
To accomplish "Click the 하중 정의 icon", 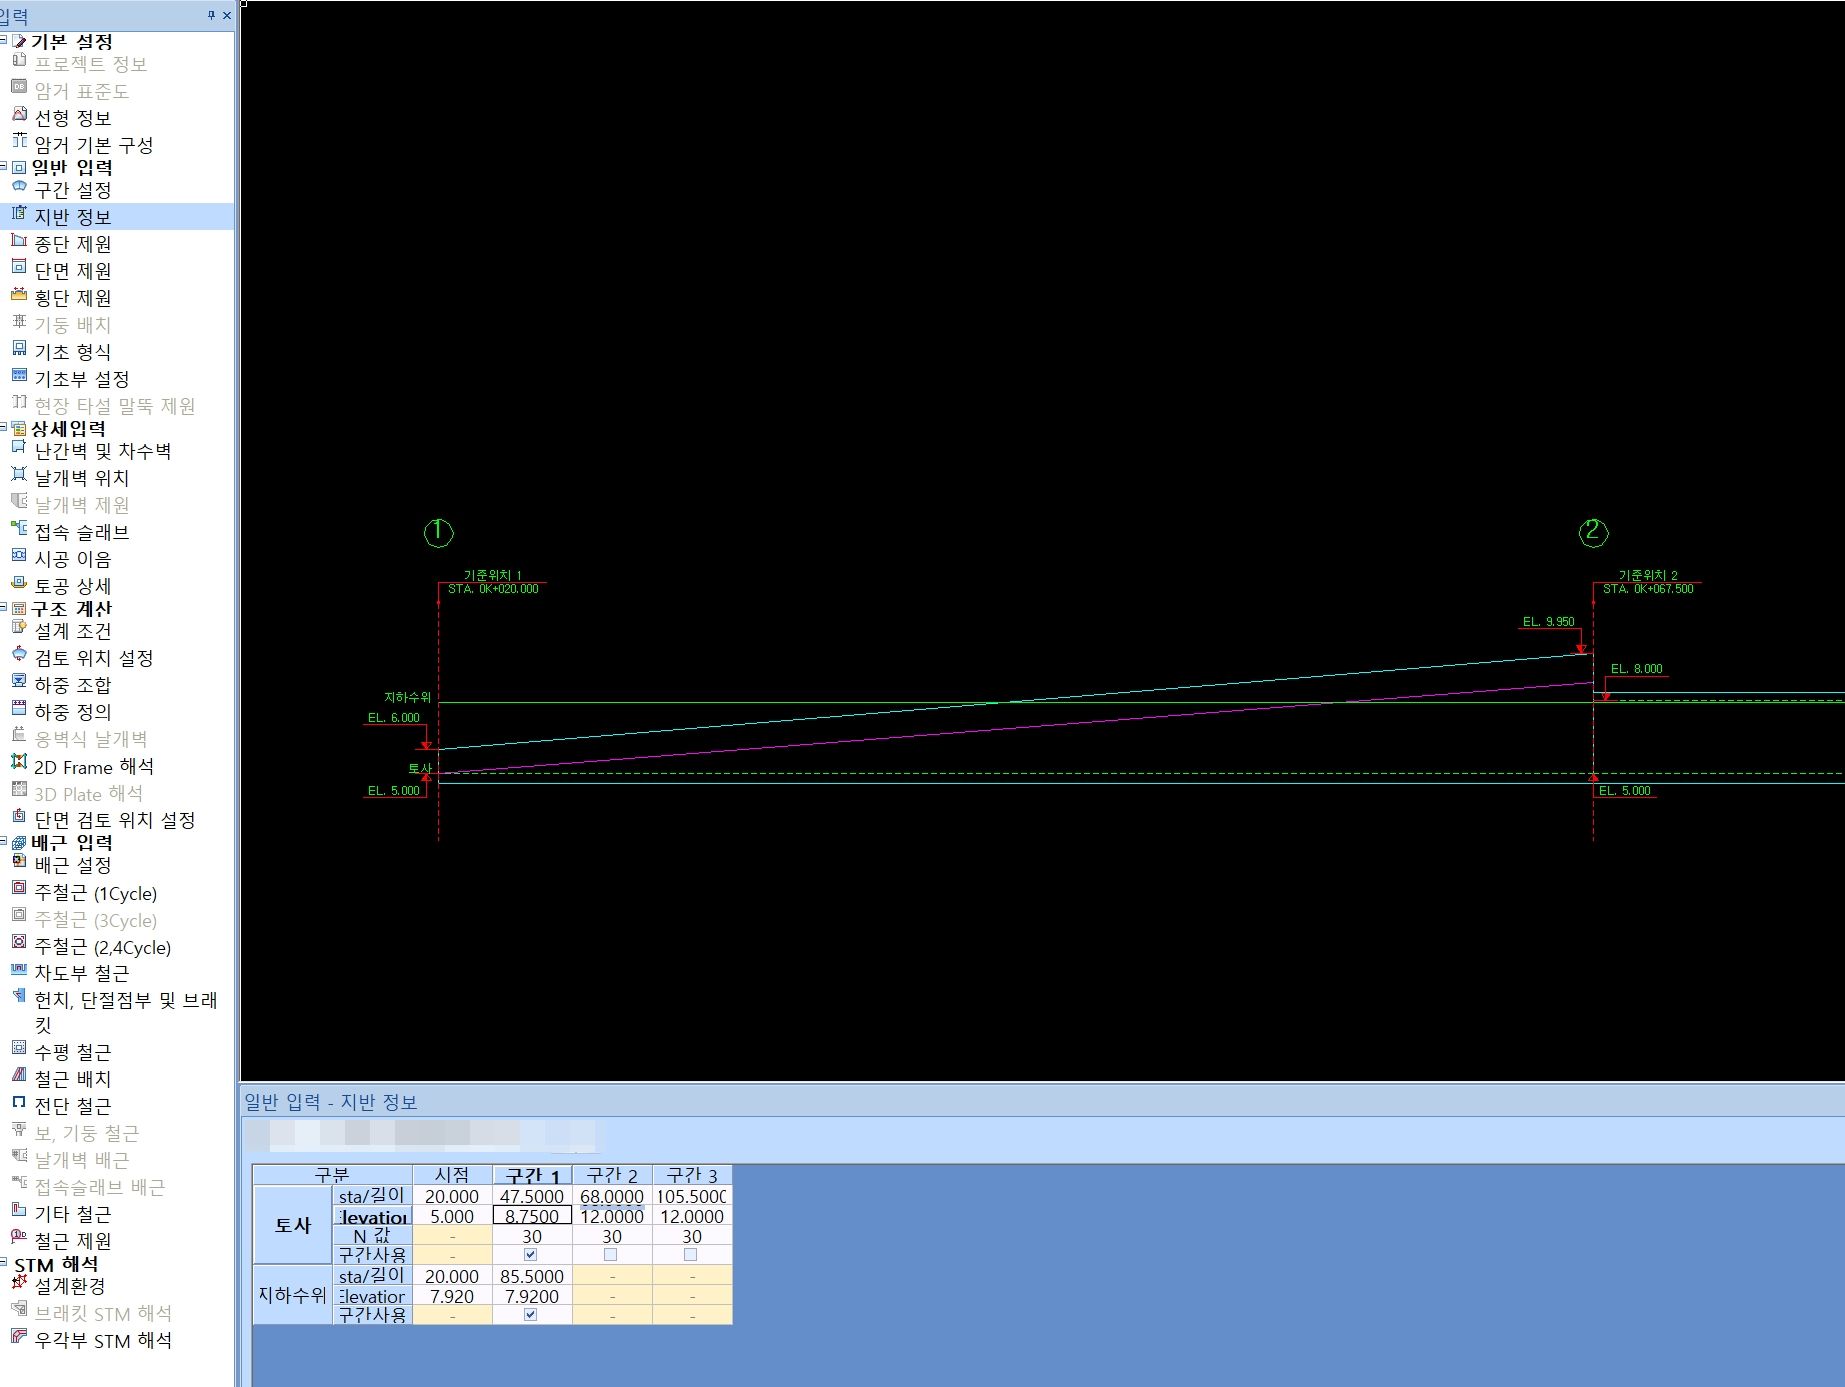I will pyautogui.click(x=19, y=708).
